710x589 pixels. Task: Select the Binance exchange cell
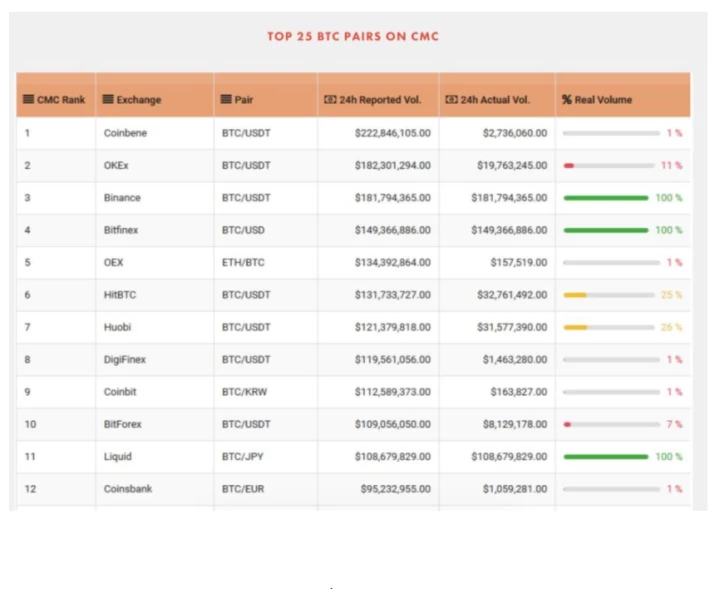[x=155, y=198]
